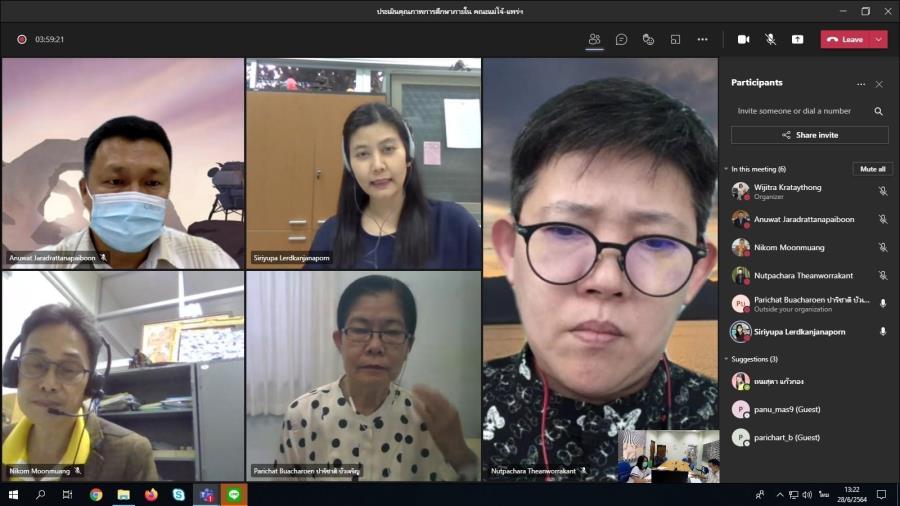Toggle the show participants button
Viewport: 900px width, 506px height.
pyautogui.click(x=594, y=39)
